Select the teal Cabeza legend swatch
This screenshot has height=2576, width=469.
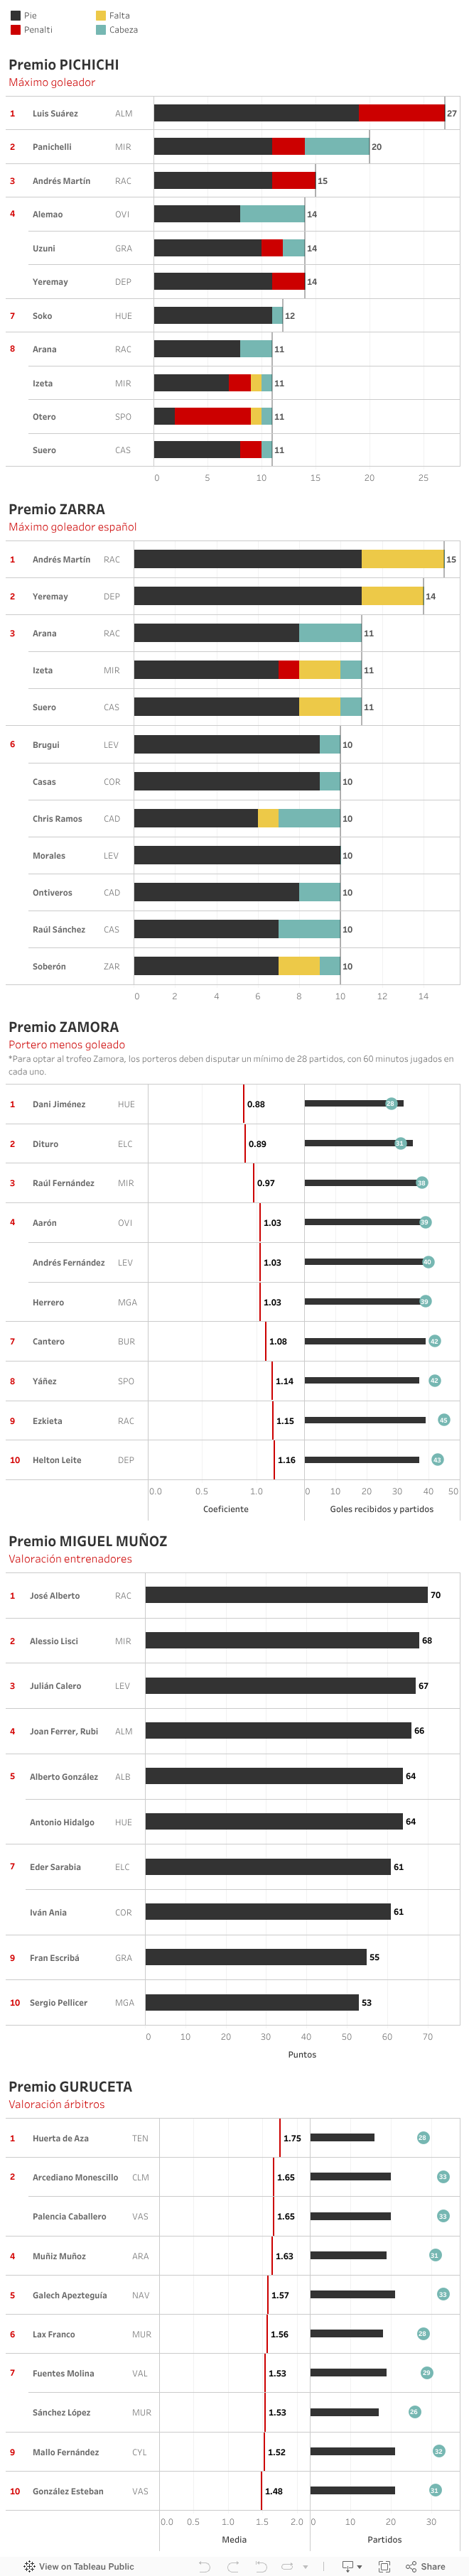pyautogui.click(x=101, y=30)
